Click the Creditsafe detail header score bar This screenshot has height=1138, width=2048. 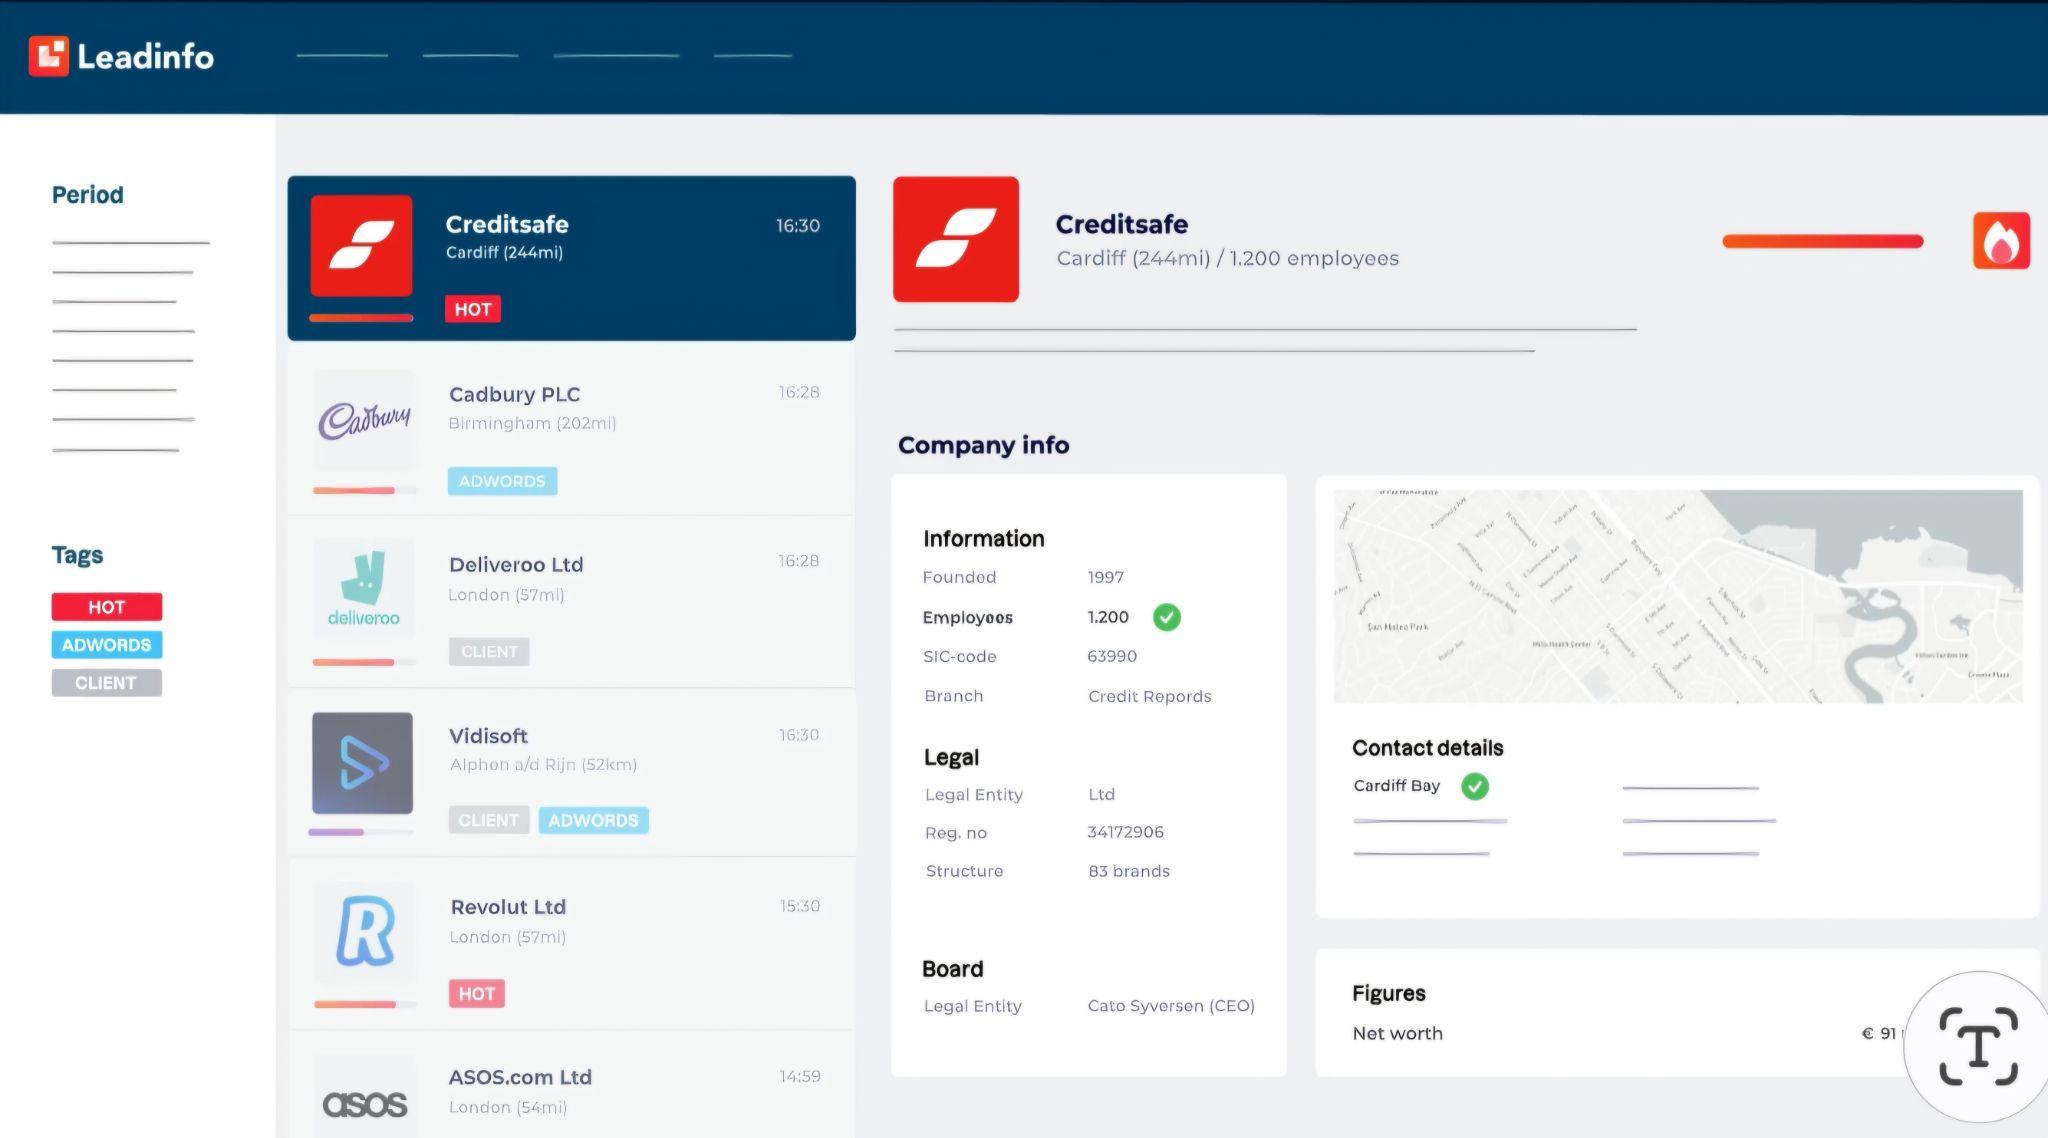[1823, 241]
